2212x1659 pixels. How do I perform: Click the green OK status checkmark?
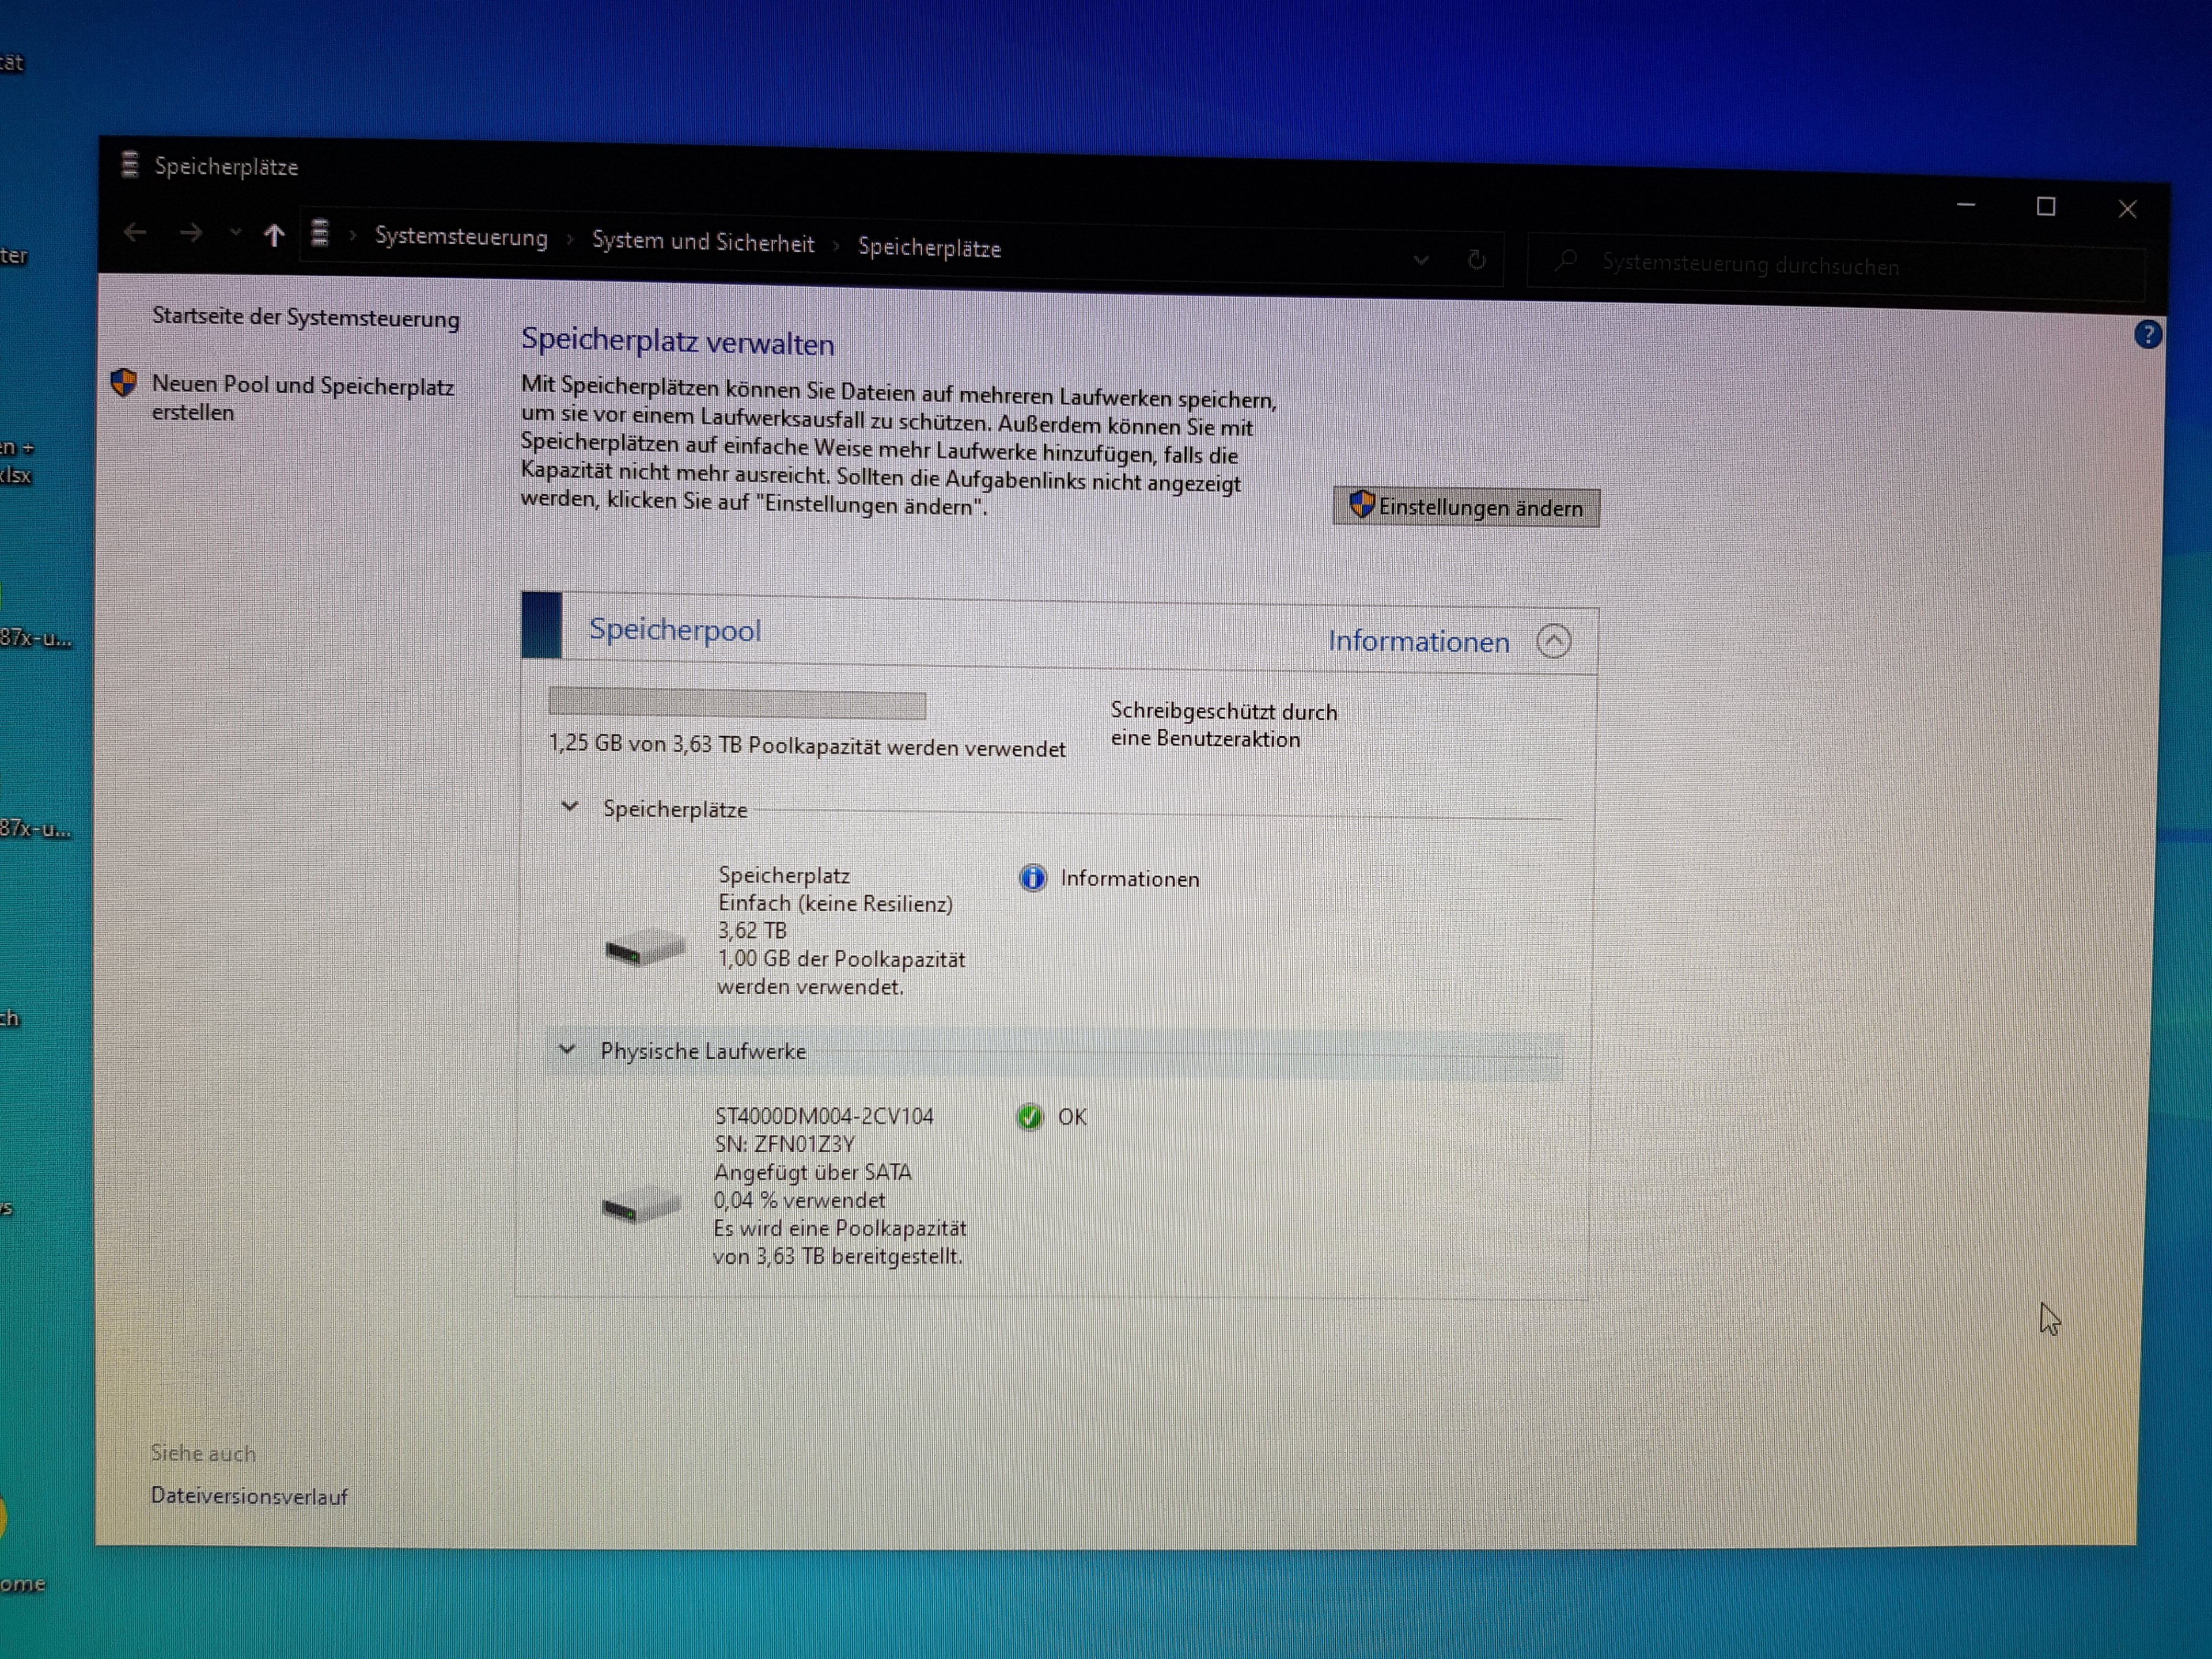(x=1029, y=1117)
